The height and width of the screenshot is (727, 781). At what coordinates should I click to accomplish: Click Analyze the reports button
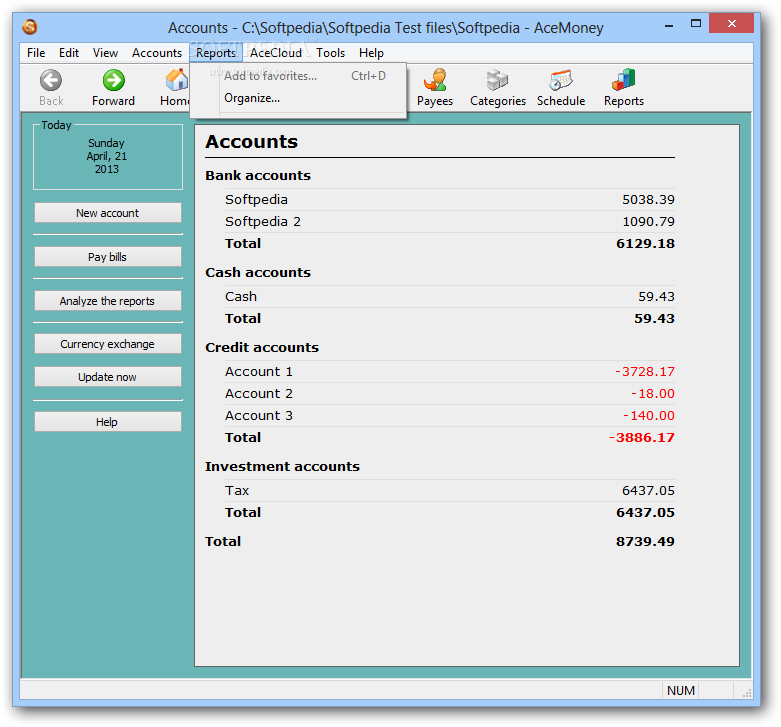(x=108, y=301)
